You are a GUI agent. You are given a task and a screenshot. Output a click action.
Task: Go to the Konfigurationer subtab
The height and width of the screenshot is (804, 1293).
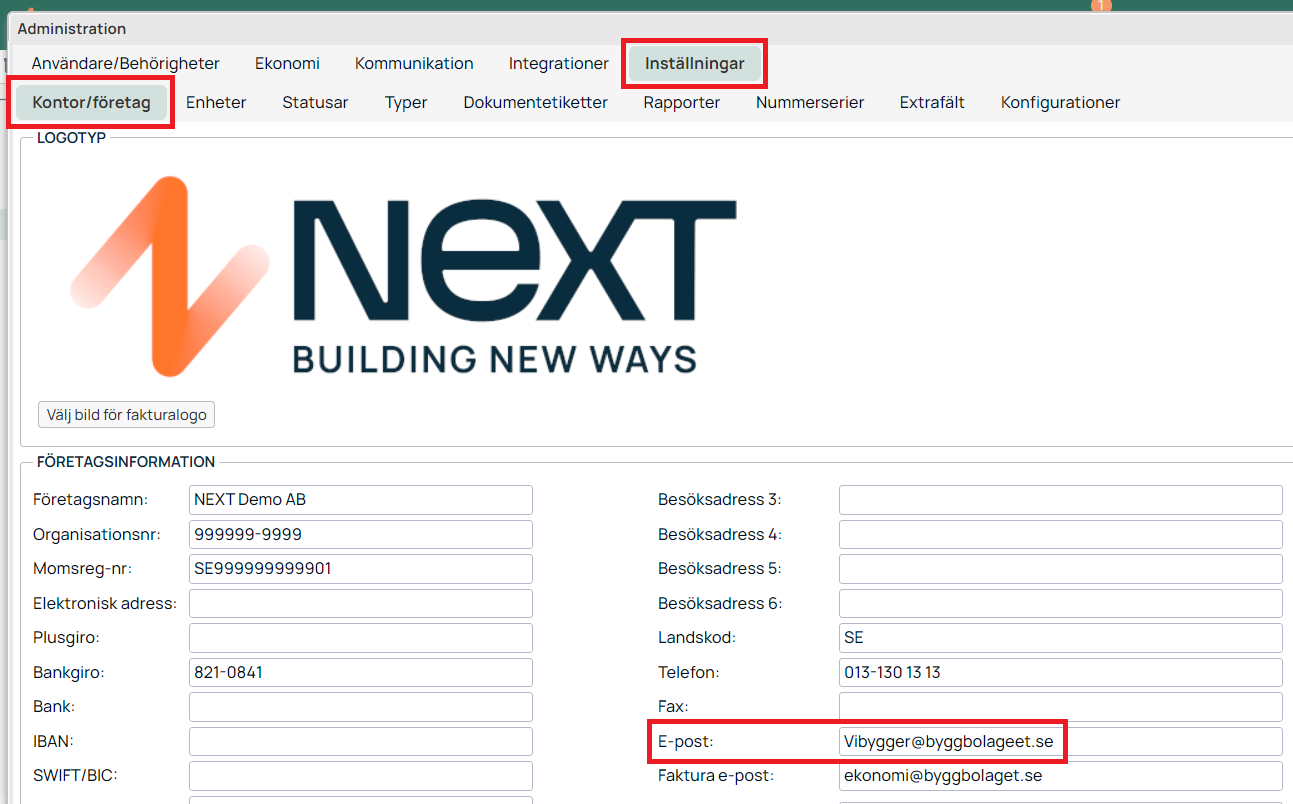1060,102
